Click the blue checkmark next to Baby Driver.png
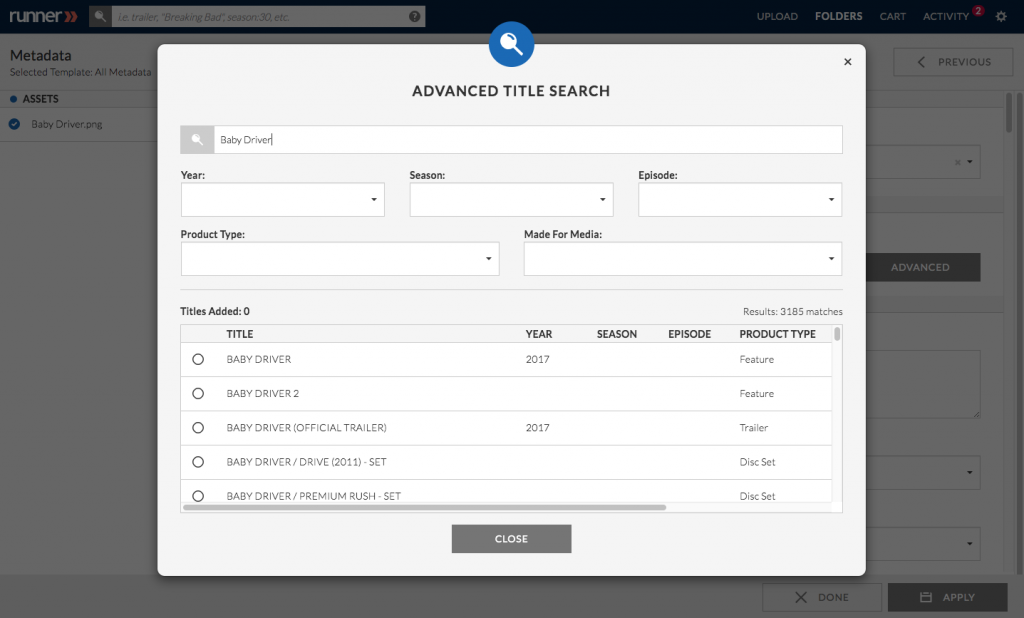 point(14,124)
